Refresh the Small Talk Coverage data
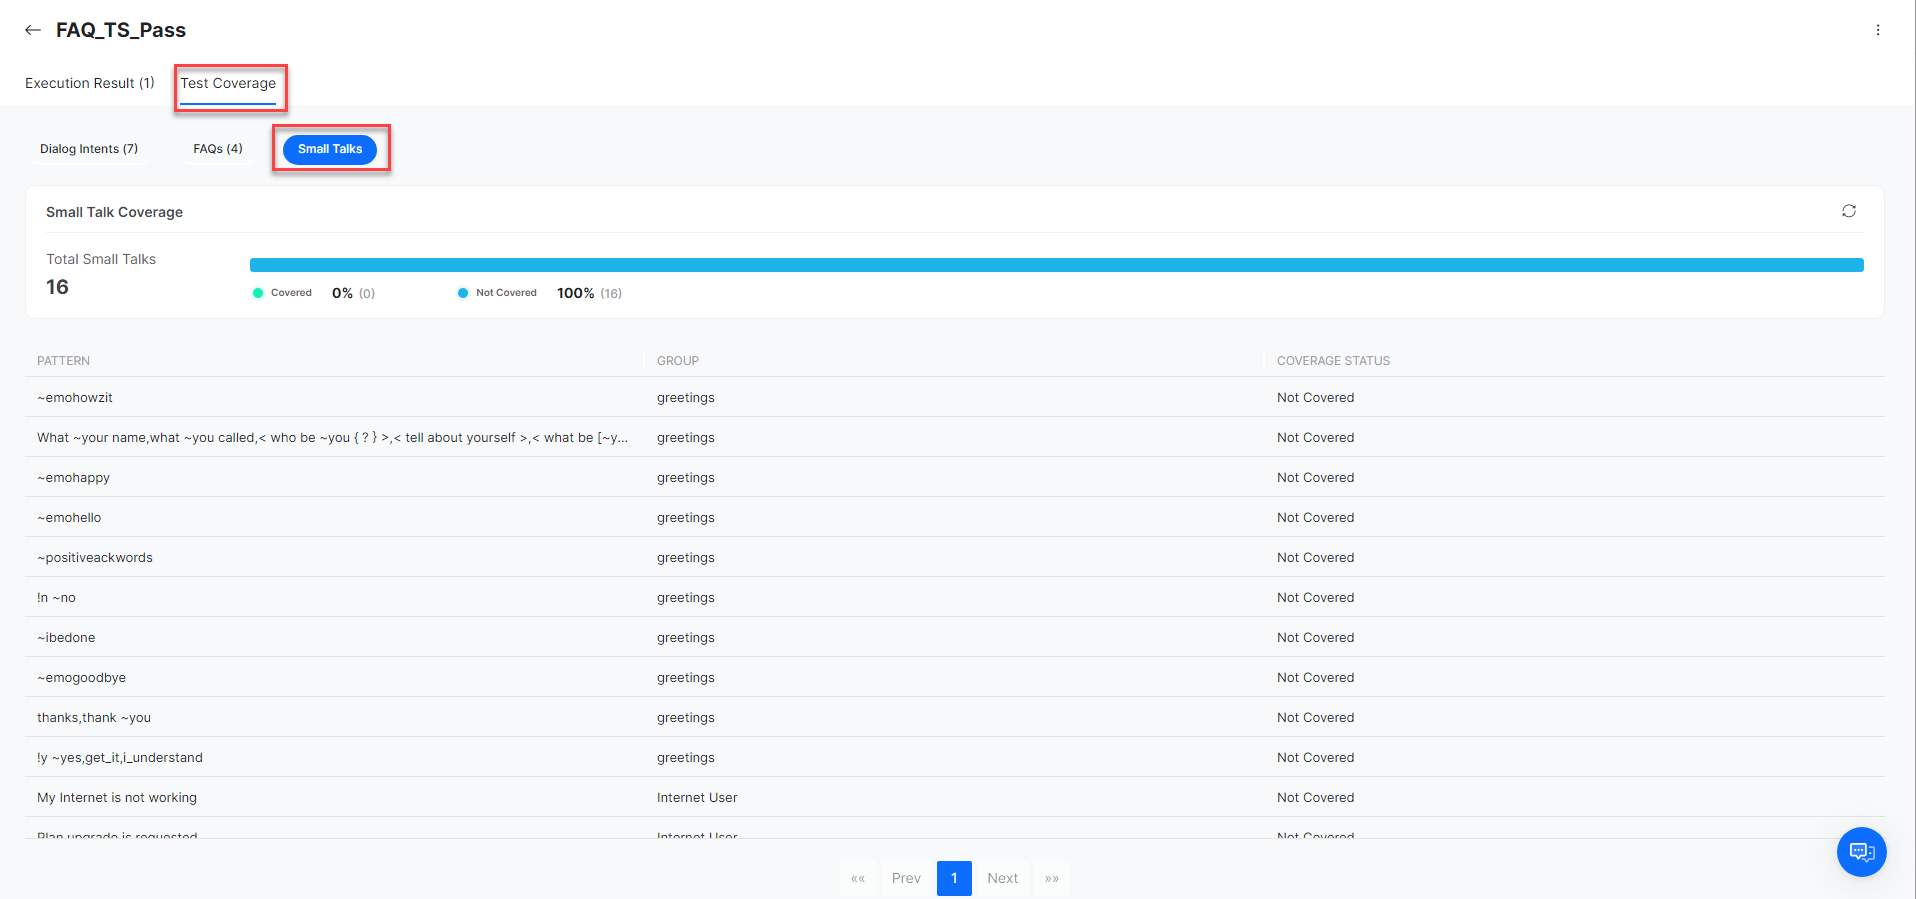 (x=1848, y=211)
